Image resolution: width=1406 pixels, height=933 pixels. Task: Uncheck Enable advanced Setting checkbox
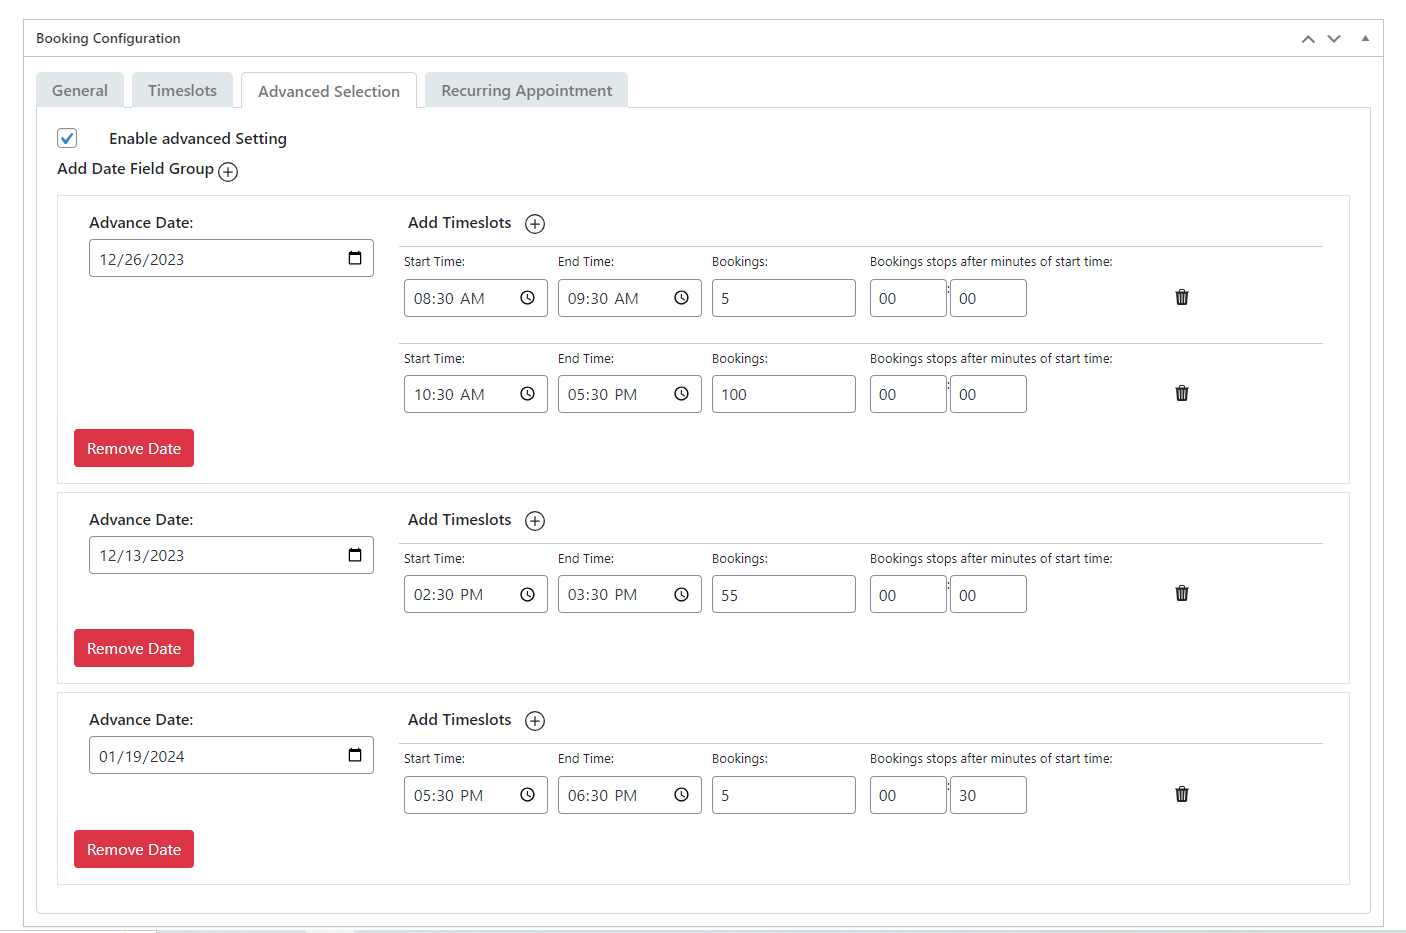67,138
